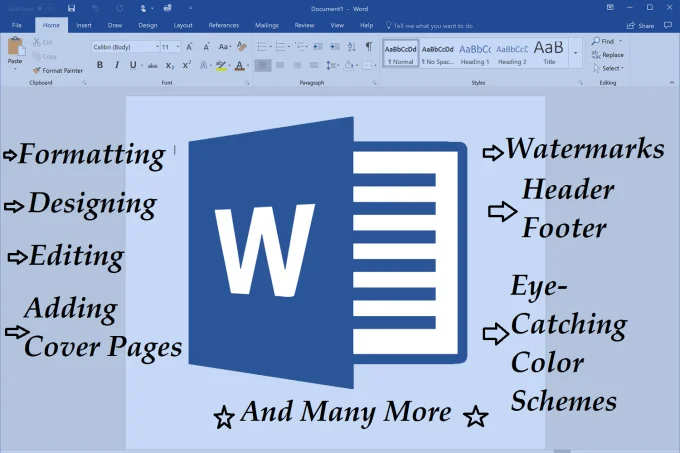Open the Select dropdown in Editing

608,68
